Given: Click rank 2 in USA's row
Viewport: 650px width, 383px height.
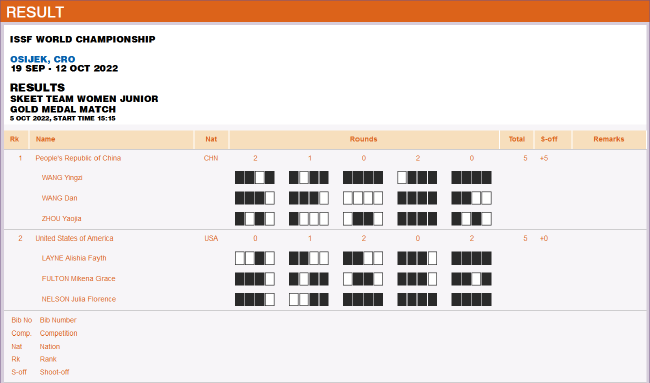Looking at the screenshot, I should [20, 238].
